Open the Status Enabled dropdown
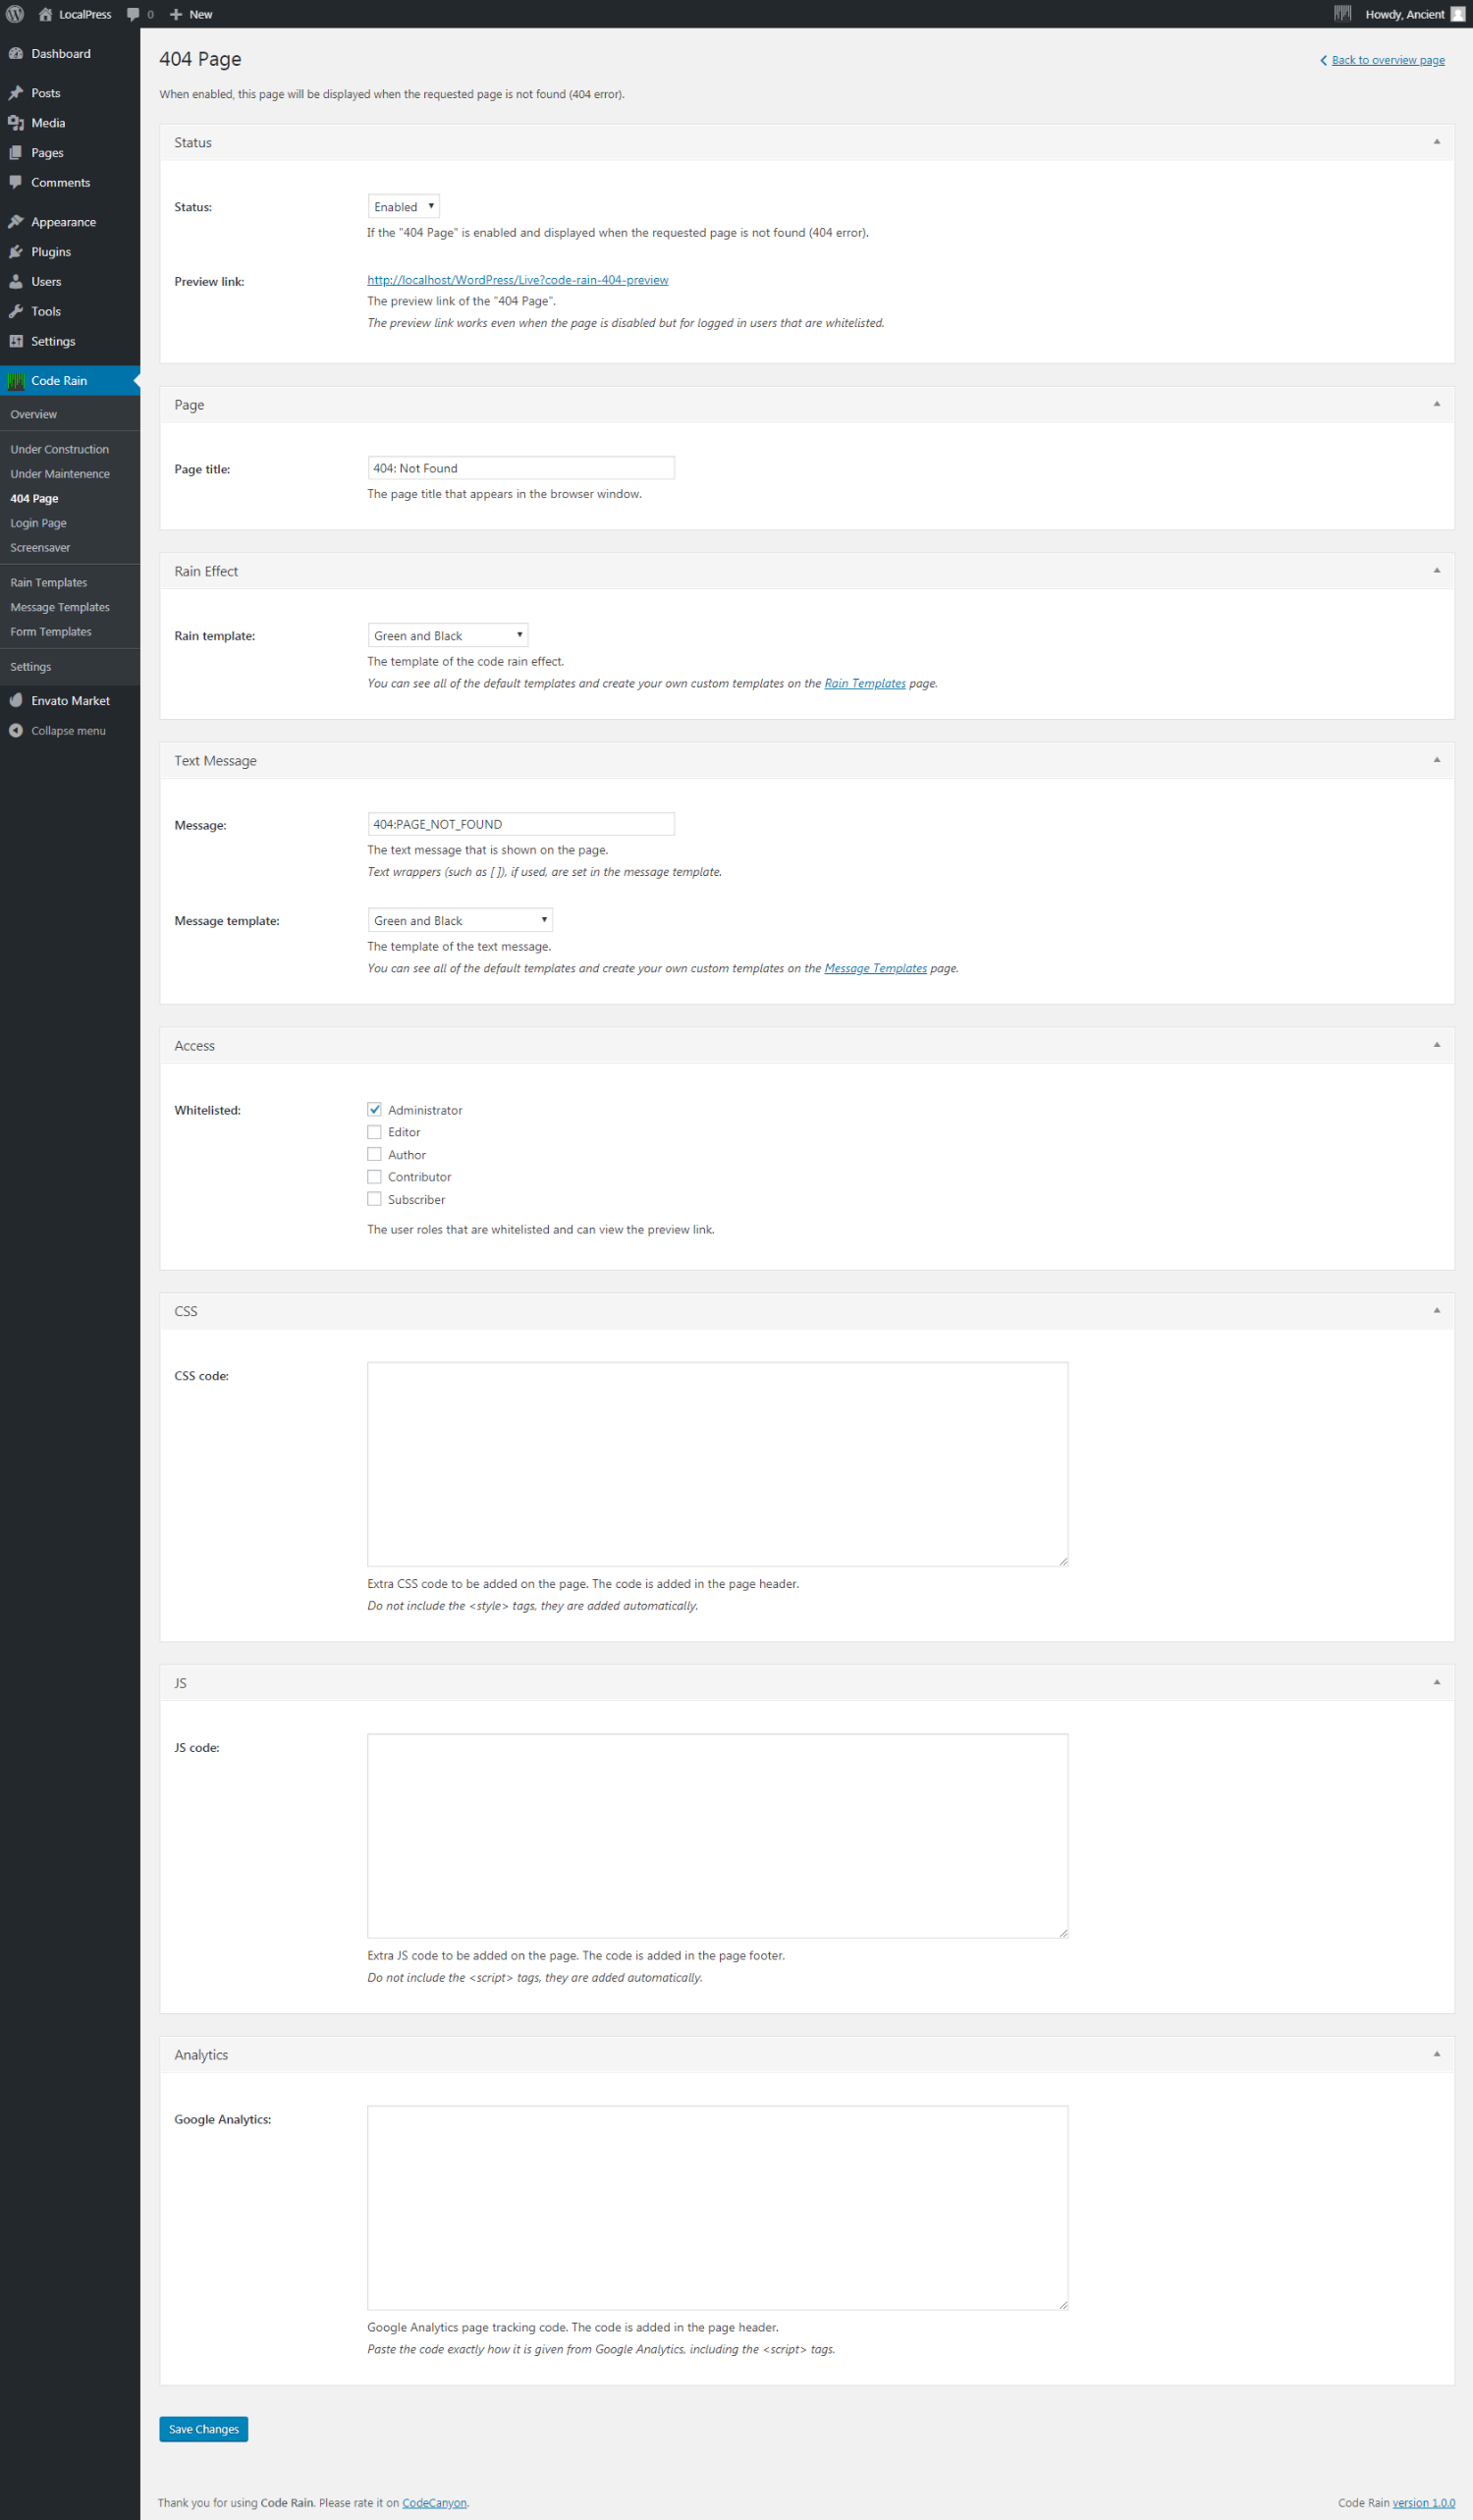Viewport: 1473px width, 2520px height. tap(403, 207)
